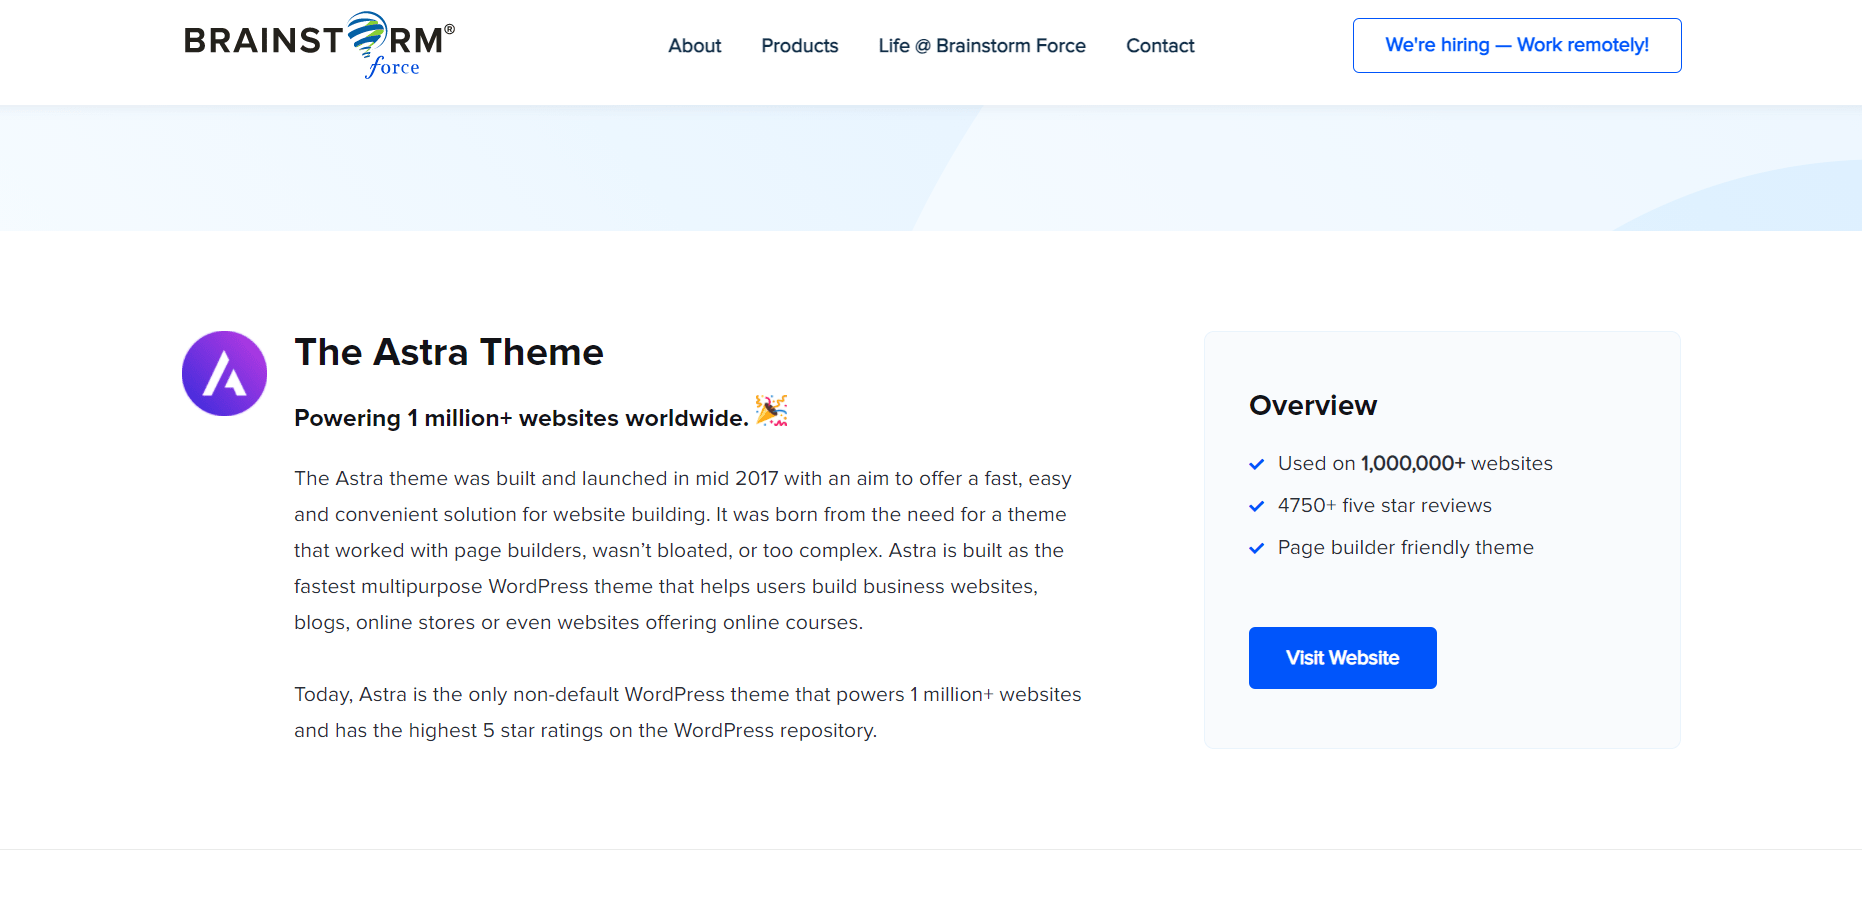
Task: Click Used on 1,000,000+ websites text
Action: 1415,463
